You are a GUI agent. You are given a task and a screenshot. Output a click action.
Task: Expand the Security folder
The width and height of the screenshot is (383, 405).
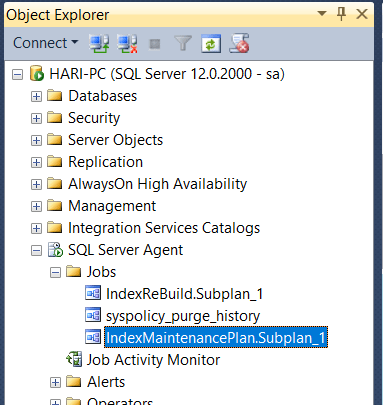click(36, 118)
